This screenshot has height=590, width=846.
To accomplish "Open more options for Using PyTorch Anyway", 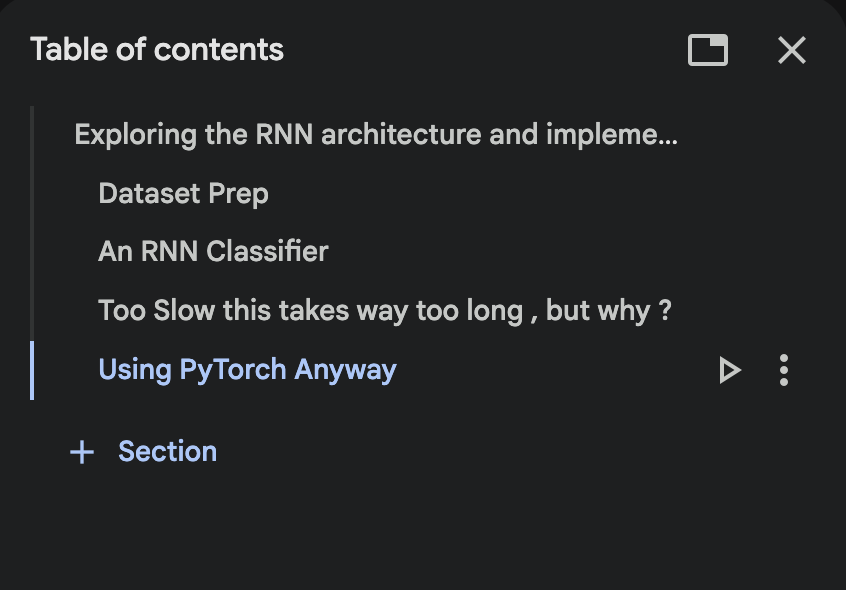I will tap(784, 371).
